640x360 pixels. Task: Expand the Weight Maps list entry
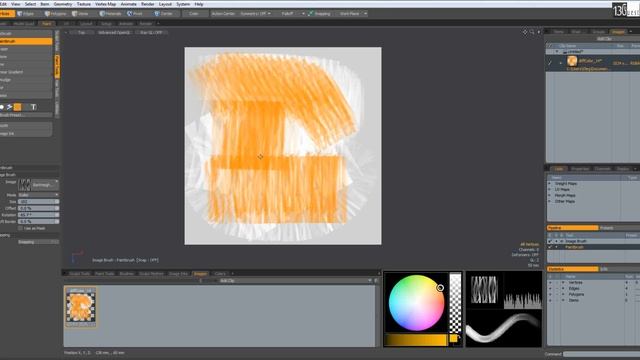pyautogui.click(x=549, y=184)
